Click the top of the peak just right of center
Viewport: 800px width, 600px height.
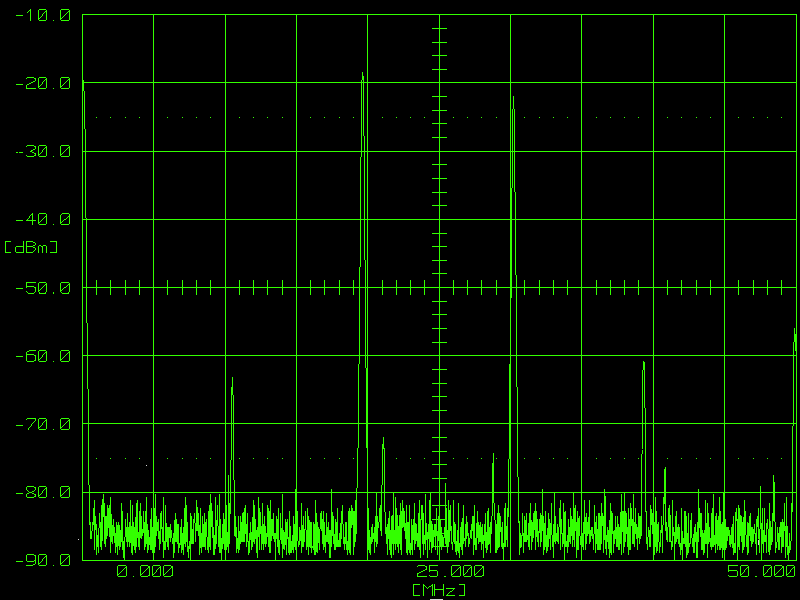(512, 98)
